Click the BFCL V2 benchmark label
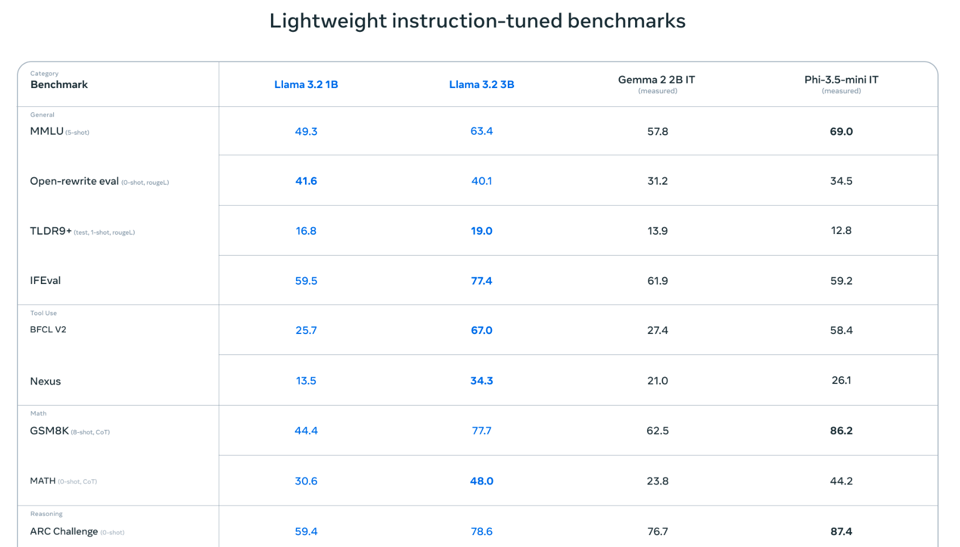 coord(48,329)
